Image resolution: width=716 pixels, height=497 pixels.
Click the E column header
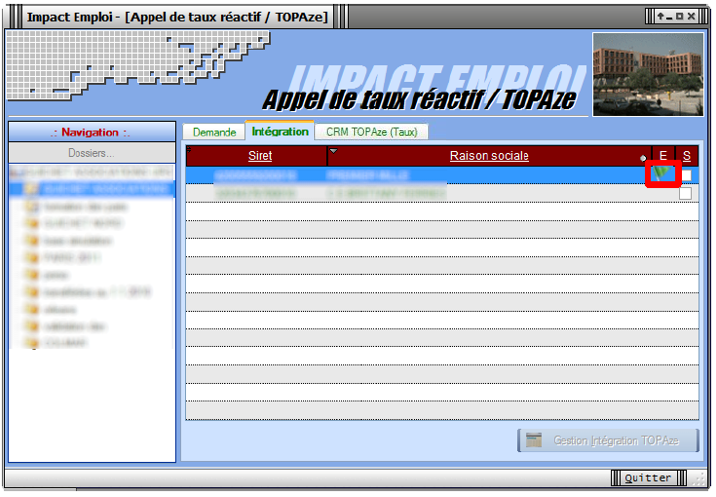tap(663, 156)
